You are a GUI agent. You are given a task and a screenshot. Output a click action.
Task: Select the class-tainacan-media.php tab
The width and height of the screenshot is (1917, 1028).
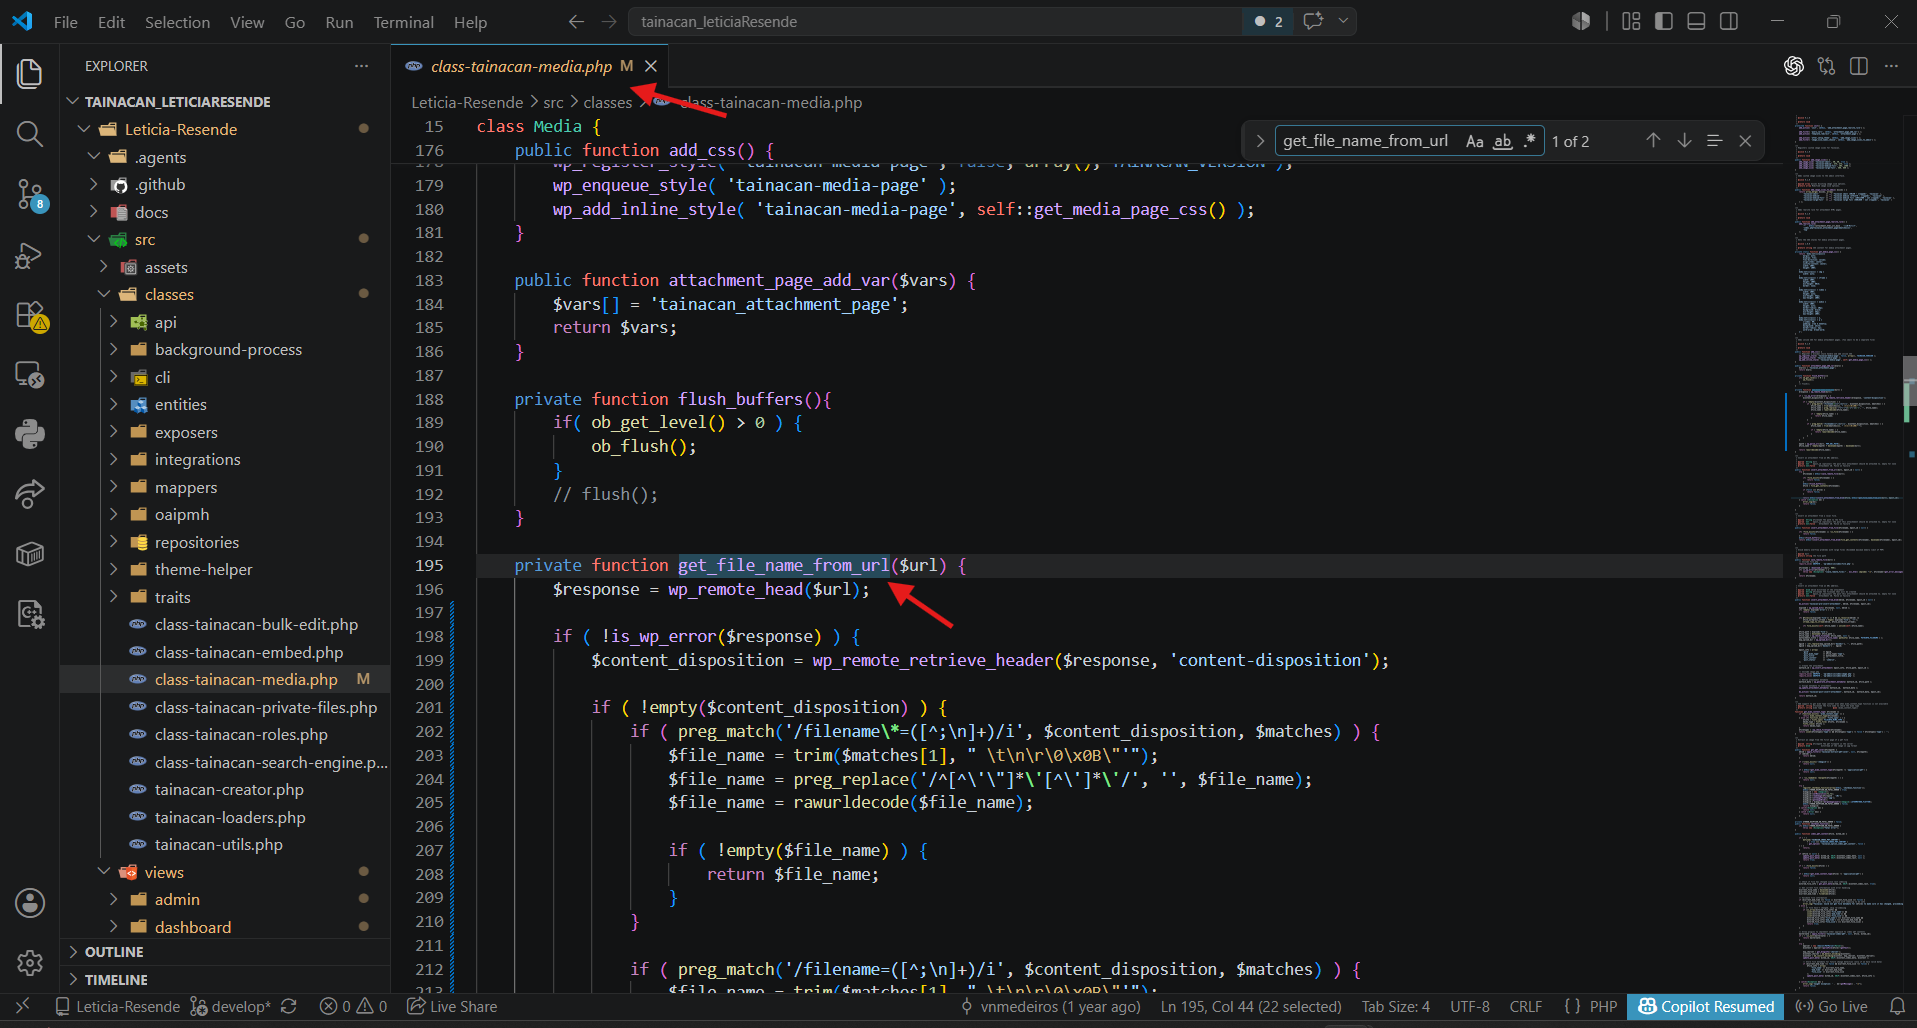[521, 66]
